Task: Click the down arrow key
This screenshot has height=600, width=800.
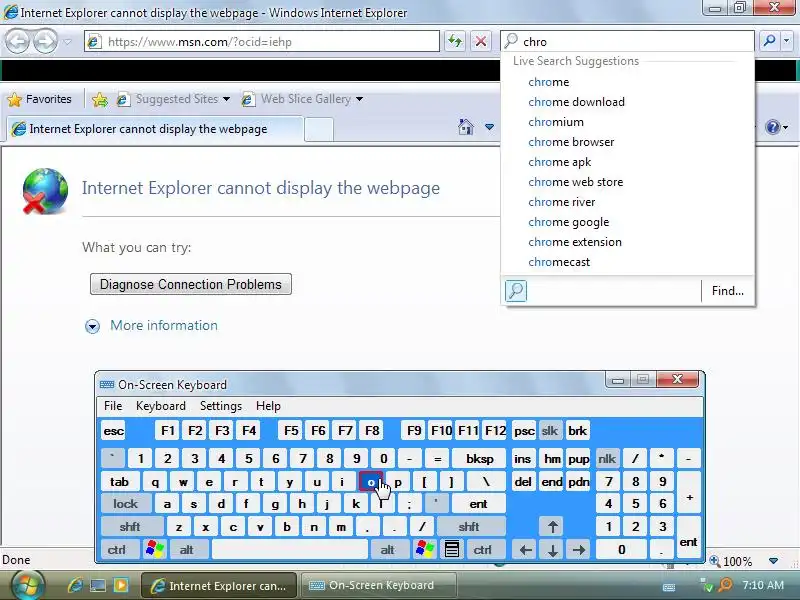Action: (553, 549)
